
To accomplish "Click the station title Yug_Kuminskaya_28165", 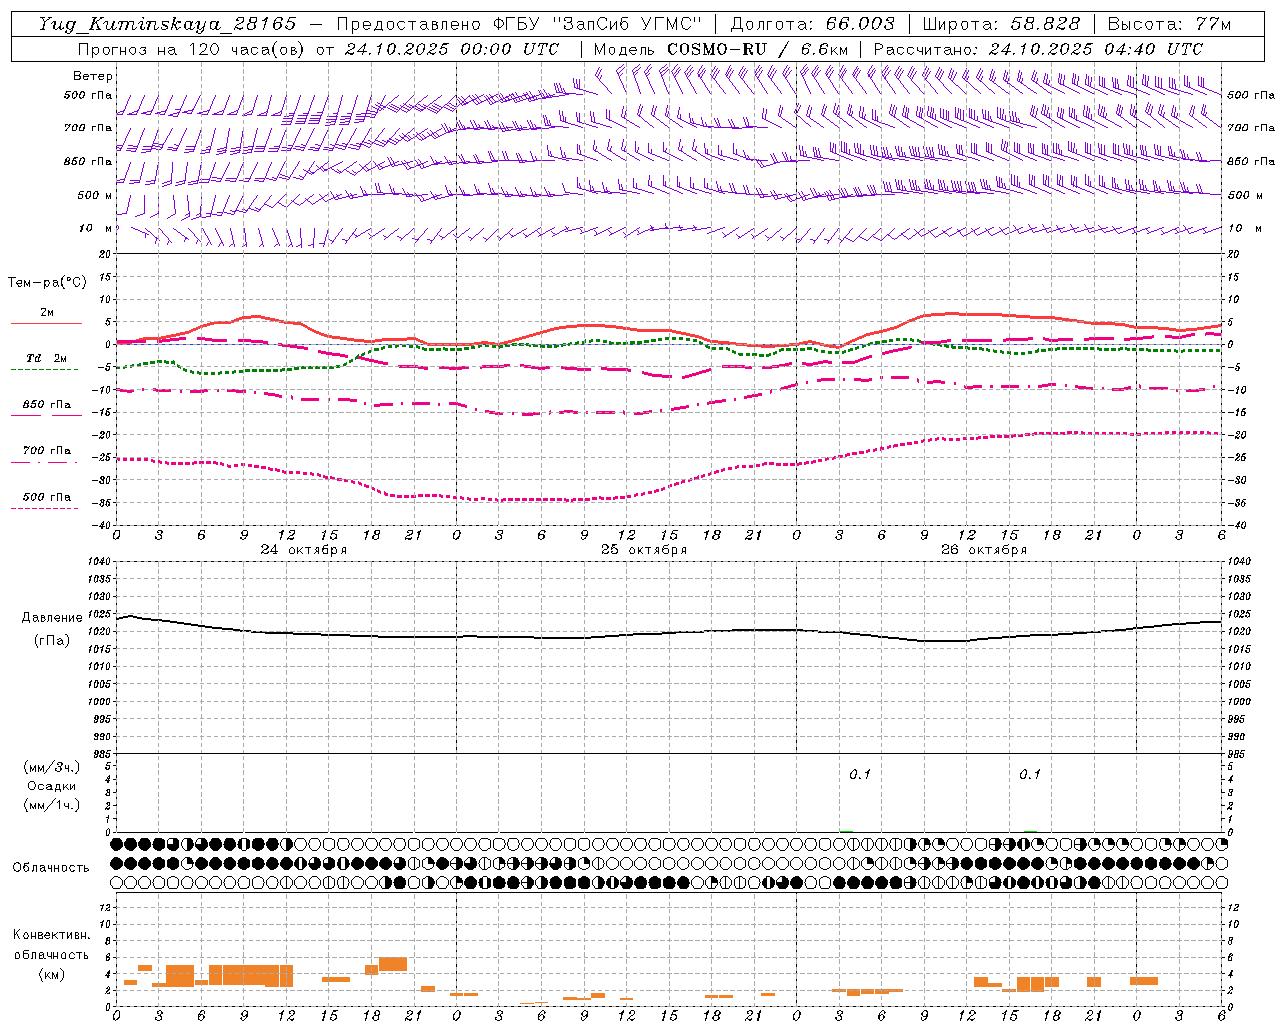I will pyautogui.click(x=168, y=24).
